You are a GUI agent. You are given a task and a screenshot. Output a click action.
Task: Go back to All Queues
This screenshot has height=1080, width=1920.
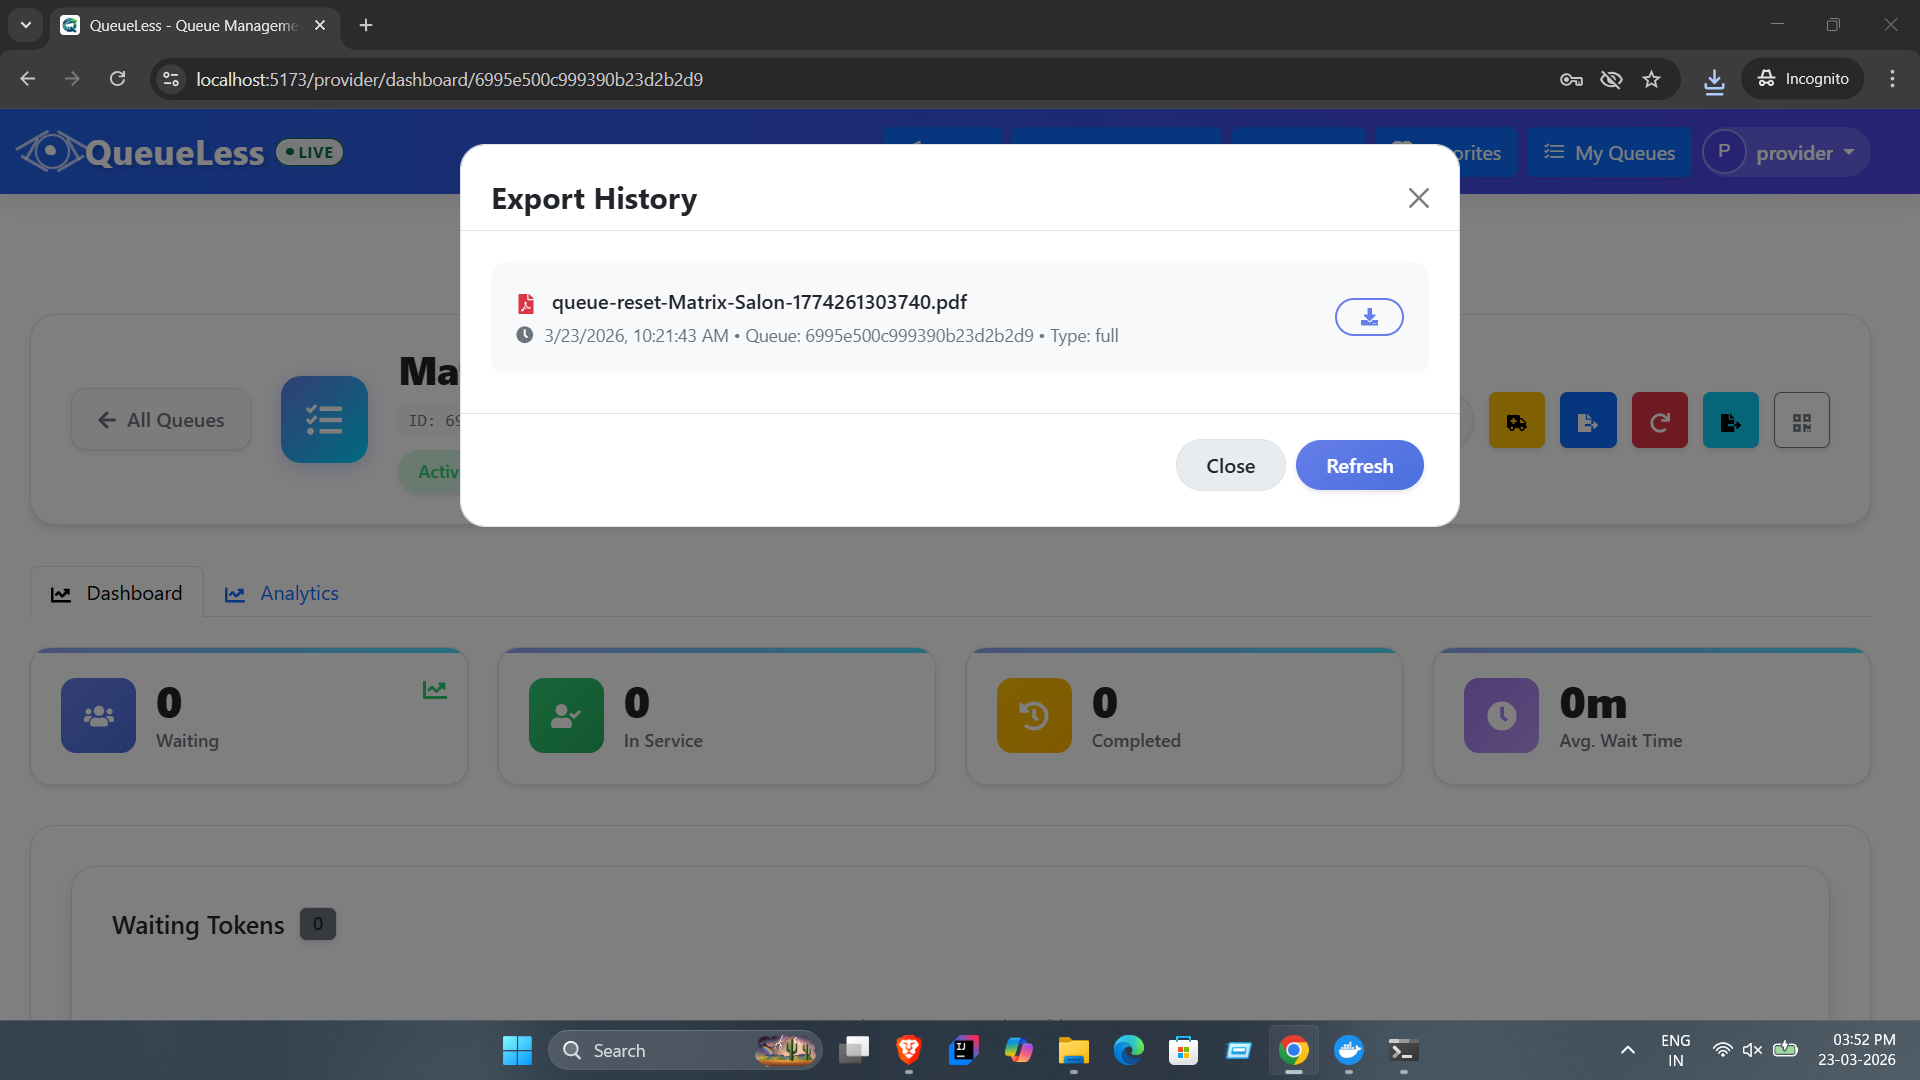[x=161, y=420]
